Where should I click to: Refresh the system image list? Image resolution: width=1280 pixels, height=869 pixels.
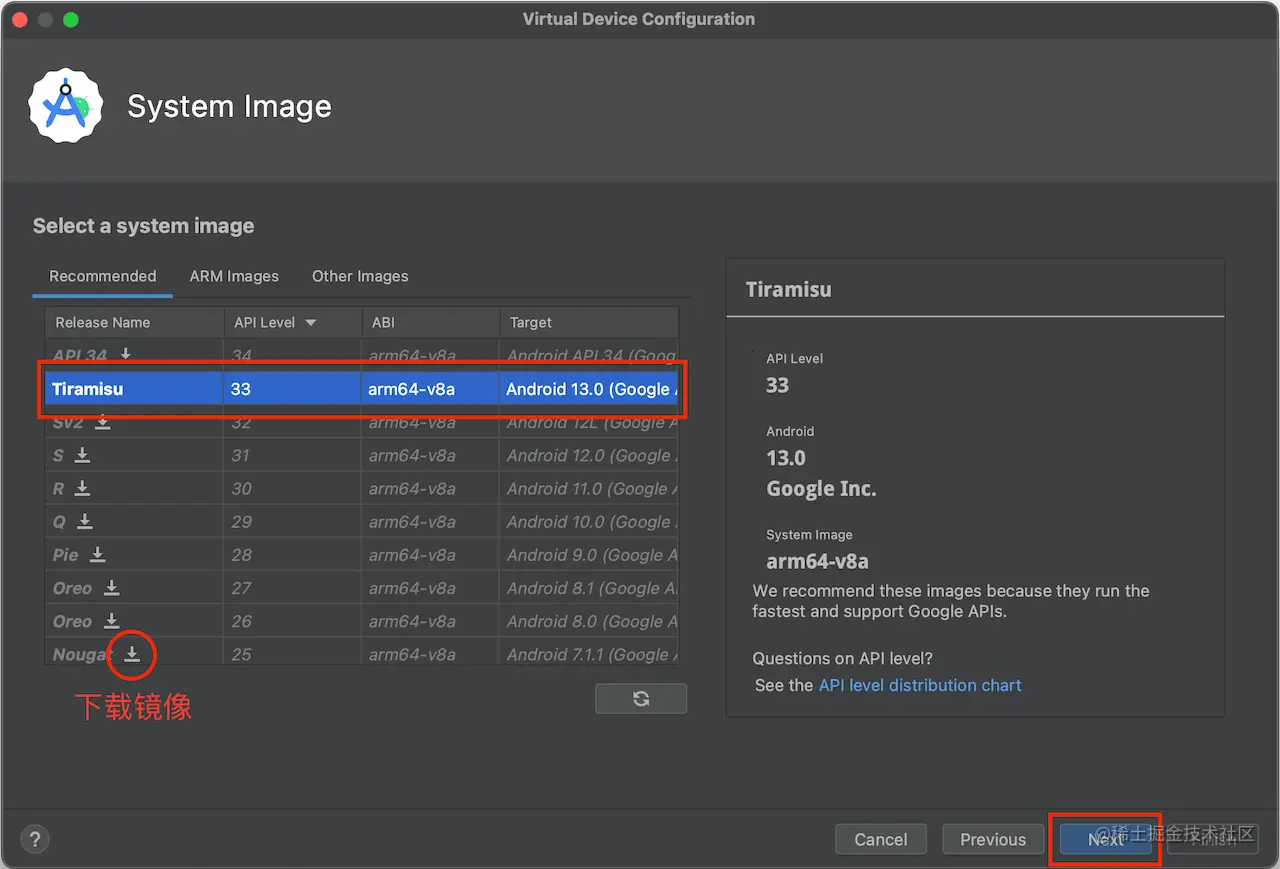point(641,699)
